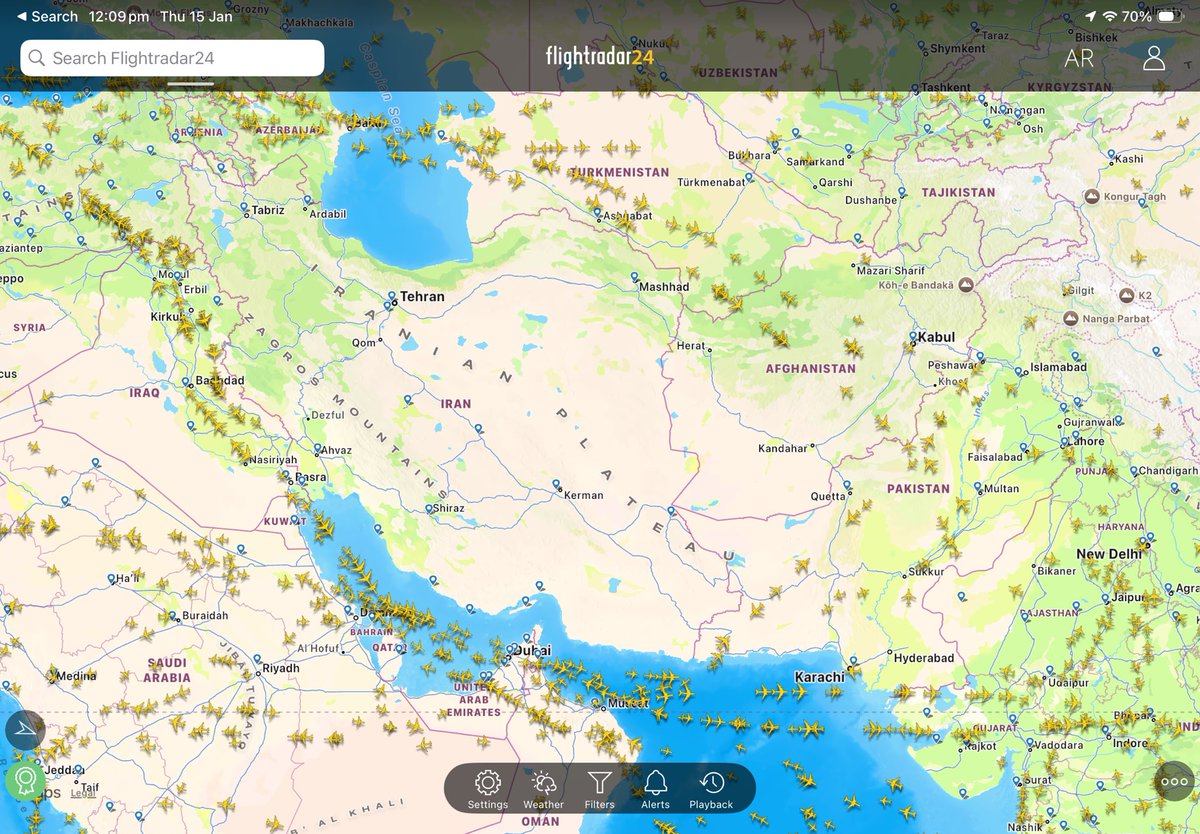Image resolution: width=1200 pixels, height=834 pixels.
Task: Select the Kerman airport pin
Action: pyautogui.click(x=557, y=485)
